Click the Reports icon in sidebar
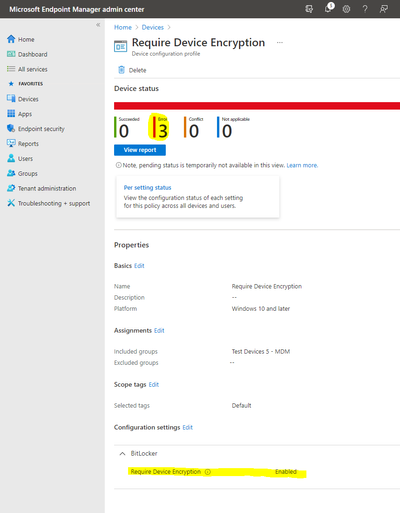This screenshot has height=513, width=400. (11, 143)
